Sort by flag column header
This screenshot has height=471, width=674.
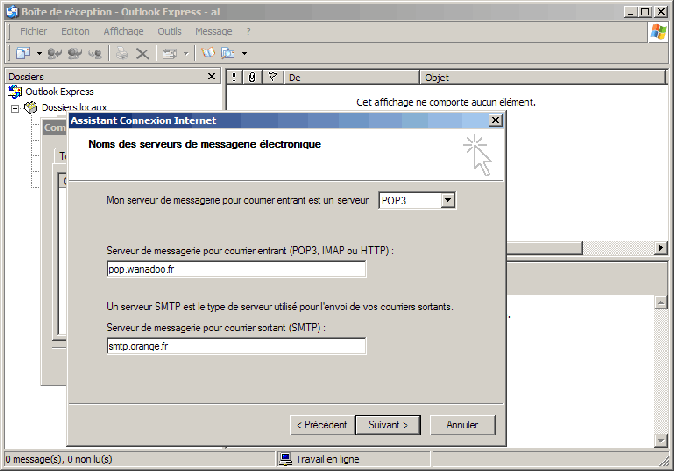click(273, 77)
